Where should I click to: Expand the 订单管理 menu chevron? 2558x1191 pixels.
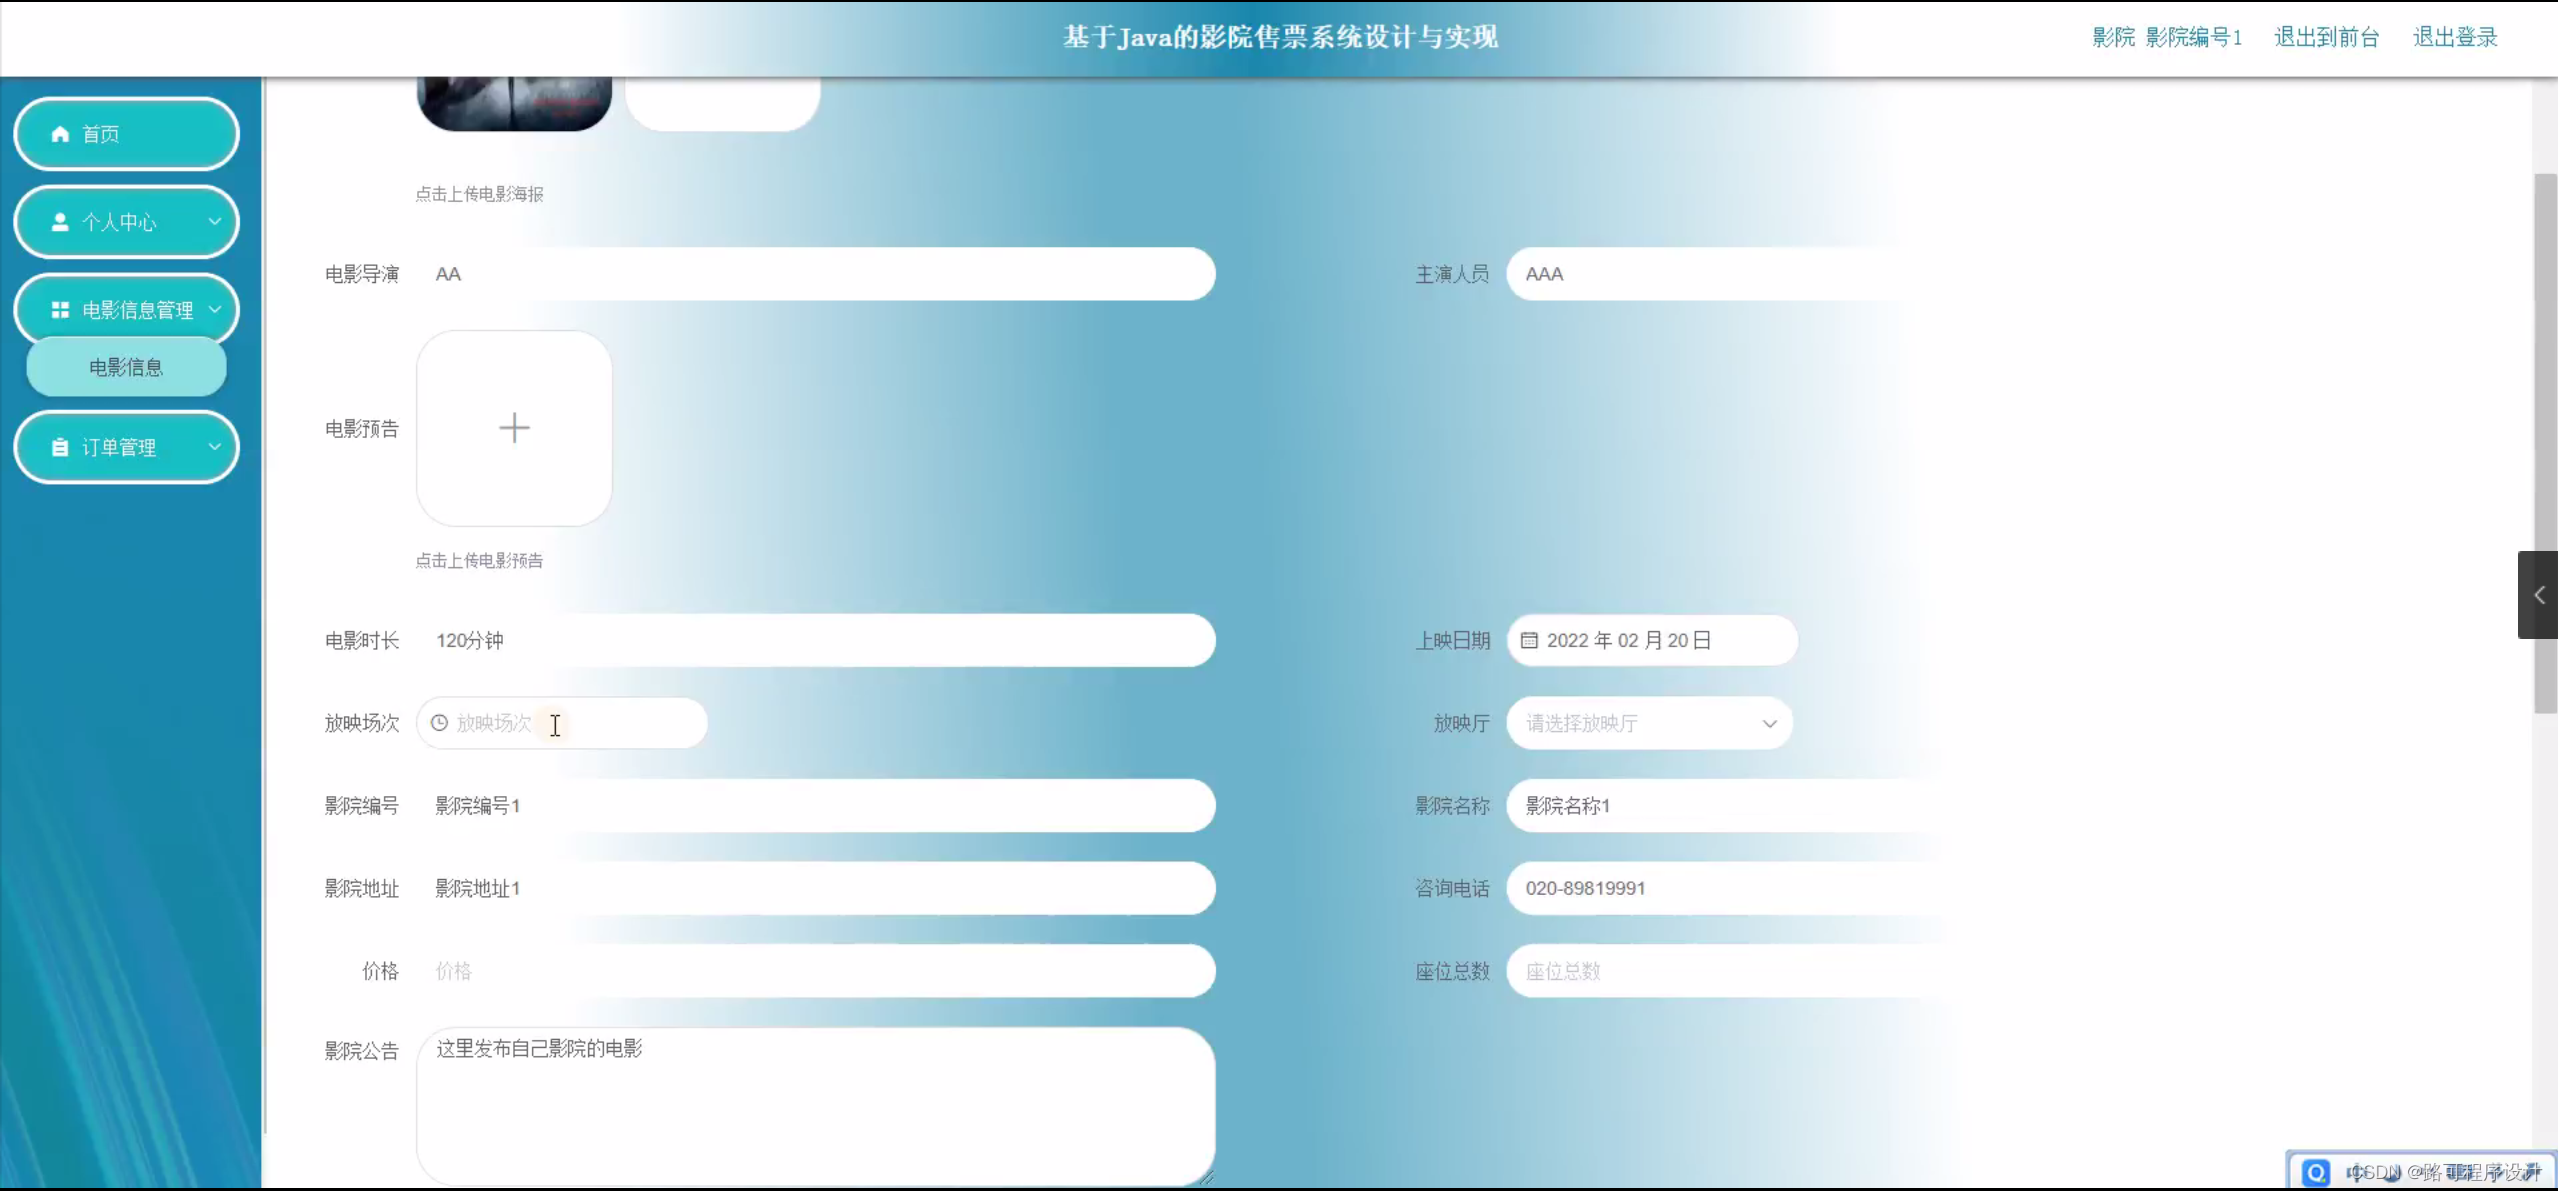click(x=214, y=446)
